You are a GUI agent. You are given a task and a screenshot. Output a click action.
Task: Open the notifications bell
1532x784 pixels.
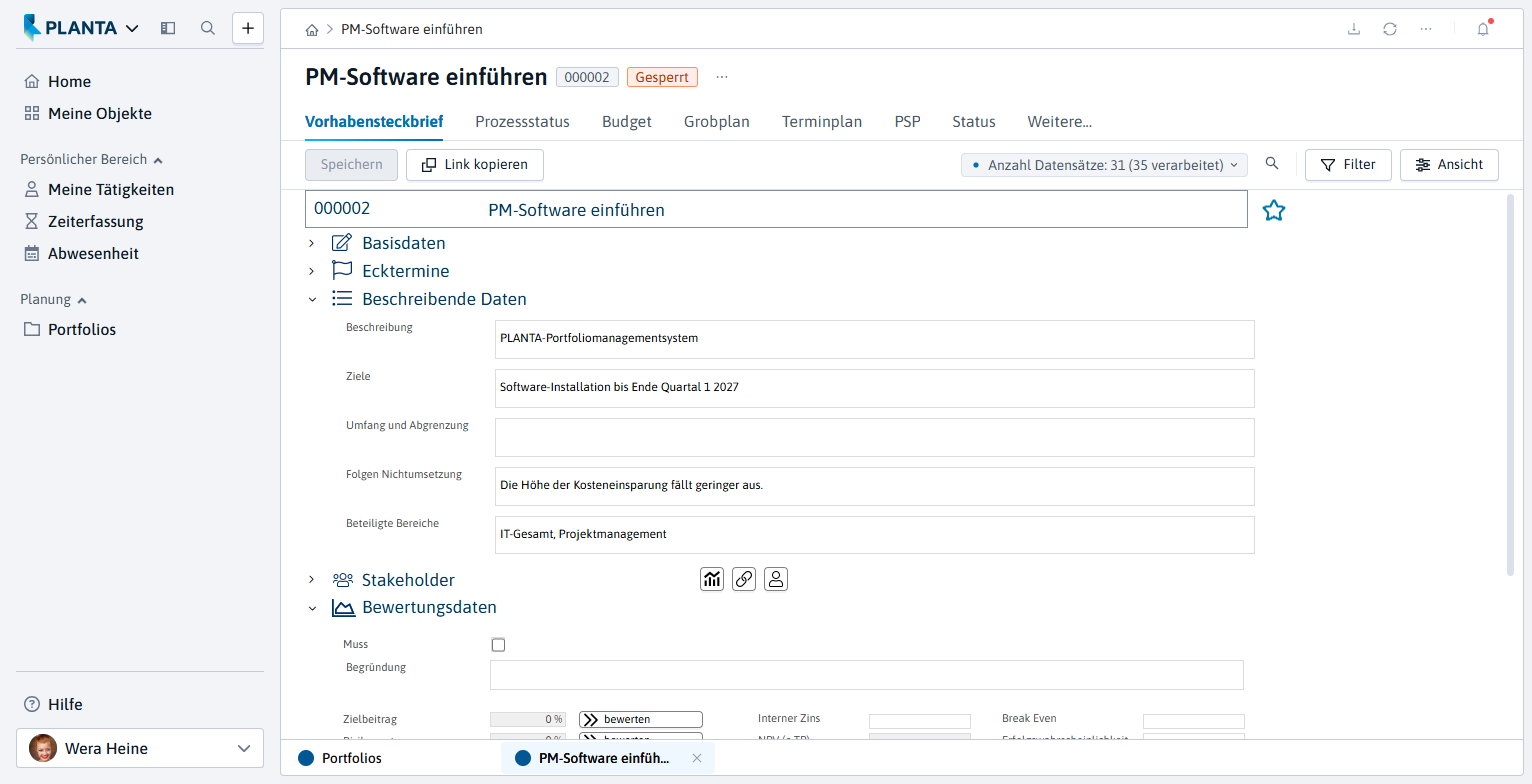pyautogui.click(x=1483, y=29)
